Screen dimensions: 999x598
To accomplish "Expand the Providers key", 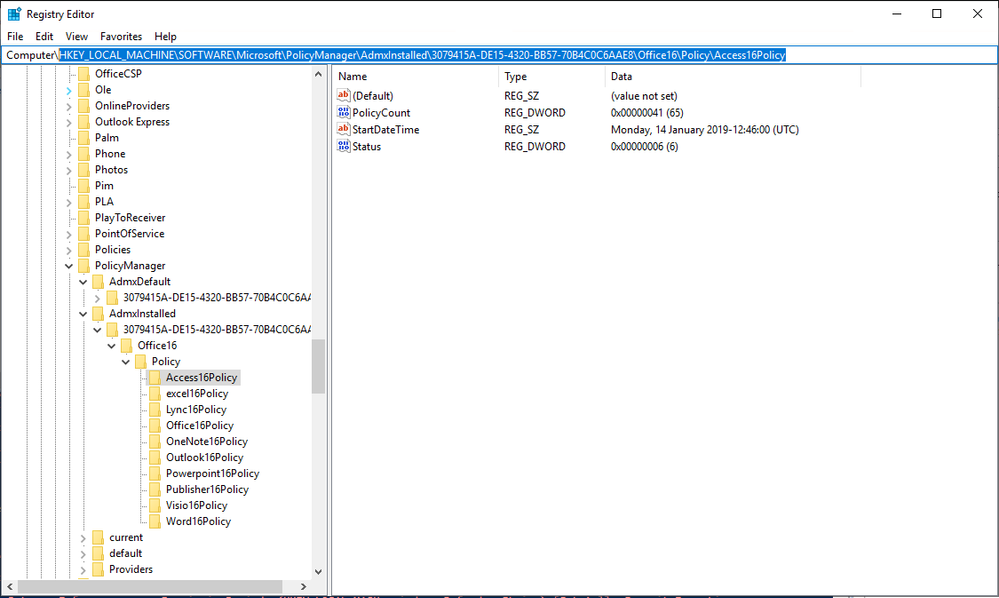I will [83, 570].
